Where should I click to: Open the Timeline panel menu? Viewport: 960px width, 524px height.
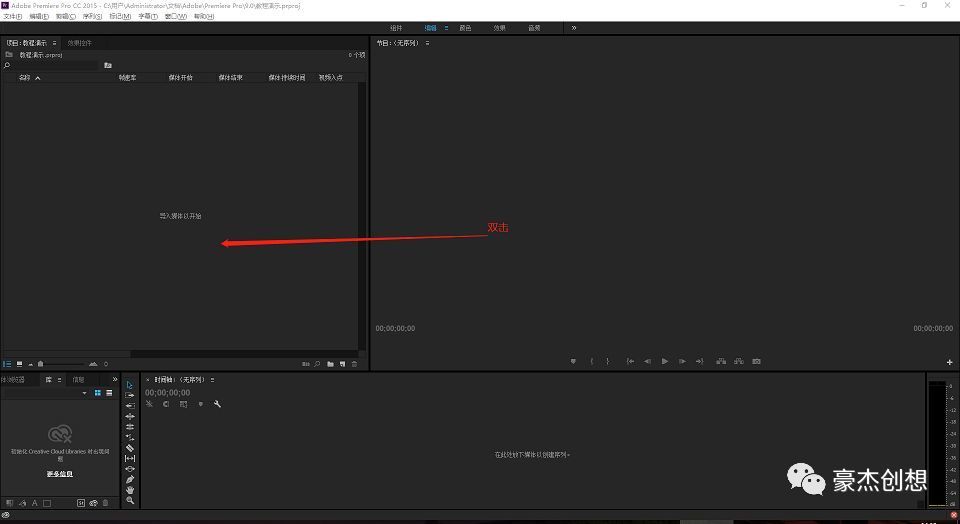click(212, 380)
